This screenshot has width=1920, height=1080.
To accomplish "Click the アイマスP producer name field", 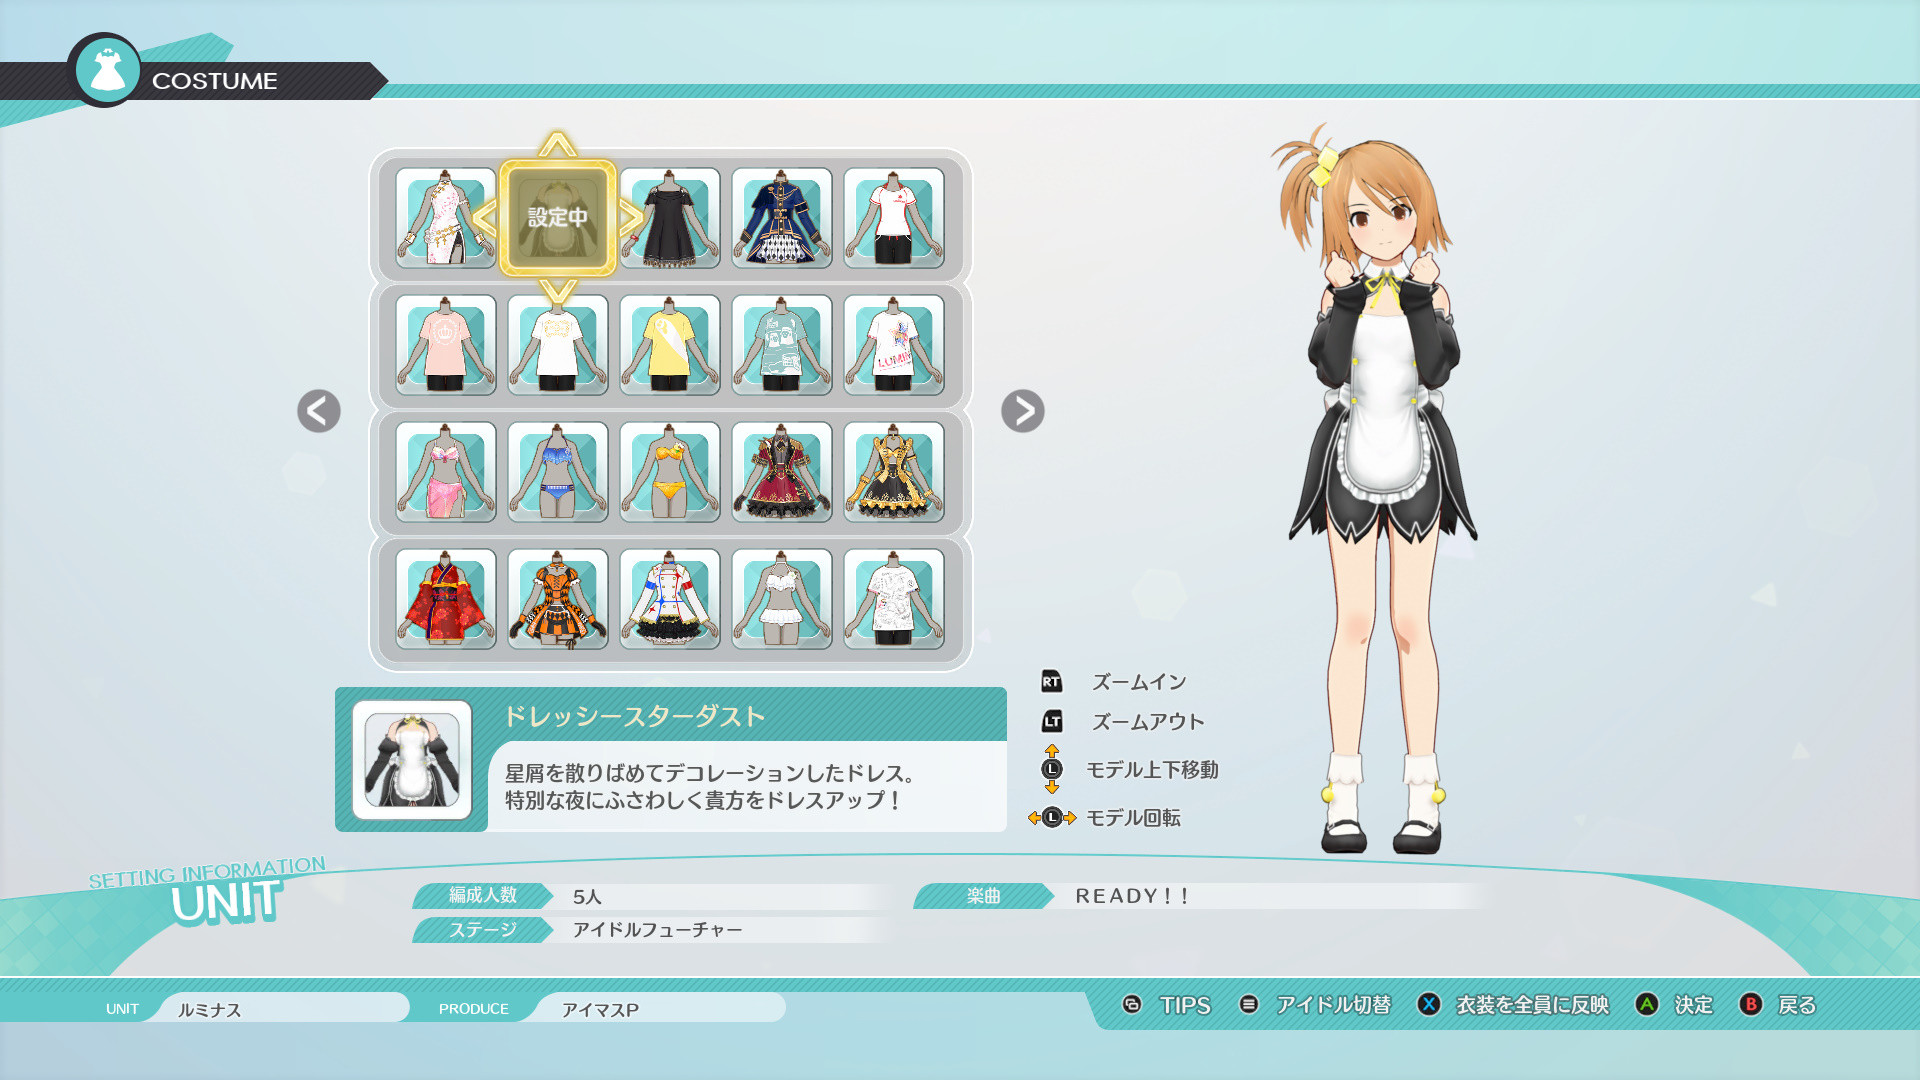I will pyautogui.click(x=656, y=1008).
